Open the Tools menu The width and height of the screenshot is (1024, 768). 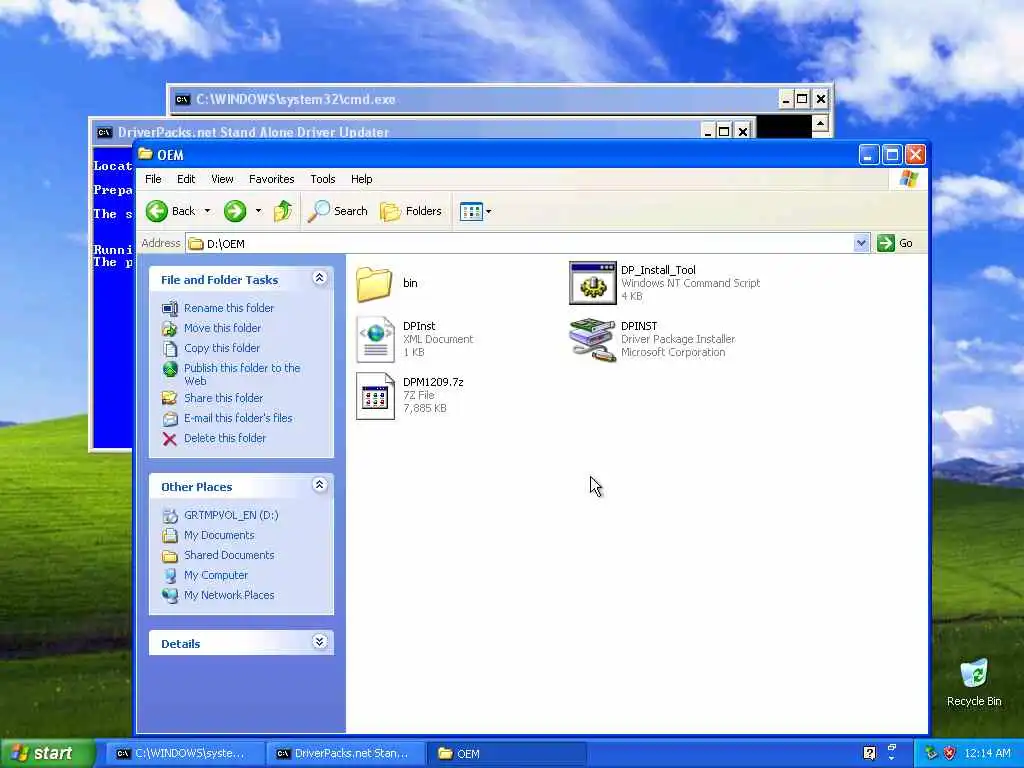click(x=323, y=179)
